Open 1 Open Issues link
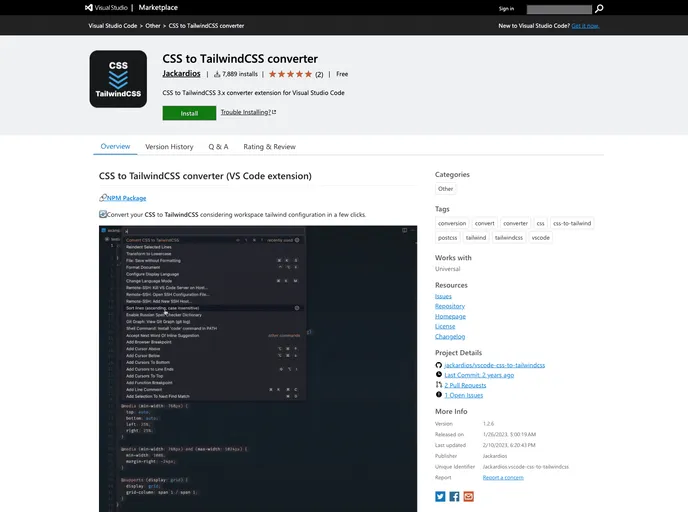The height and width of the screenshot is (512, 688). [x=464, y=395]
